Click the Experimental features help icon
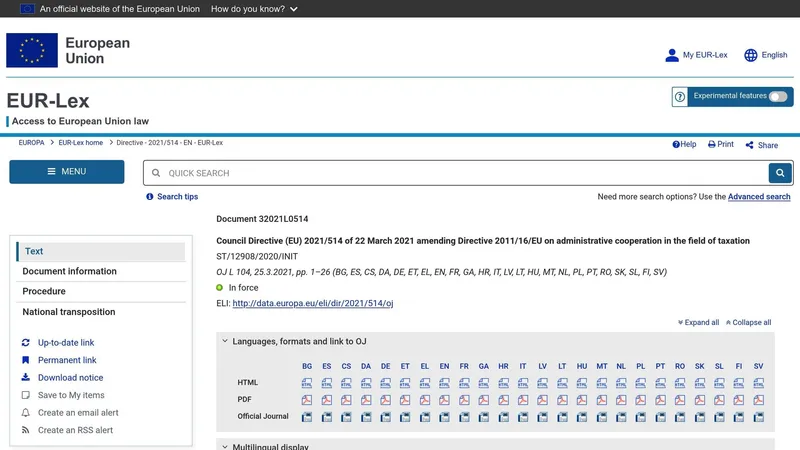Screen dimensions: 800x450 tap(680, 97)
